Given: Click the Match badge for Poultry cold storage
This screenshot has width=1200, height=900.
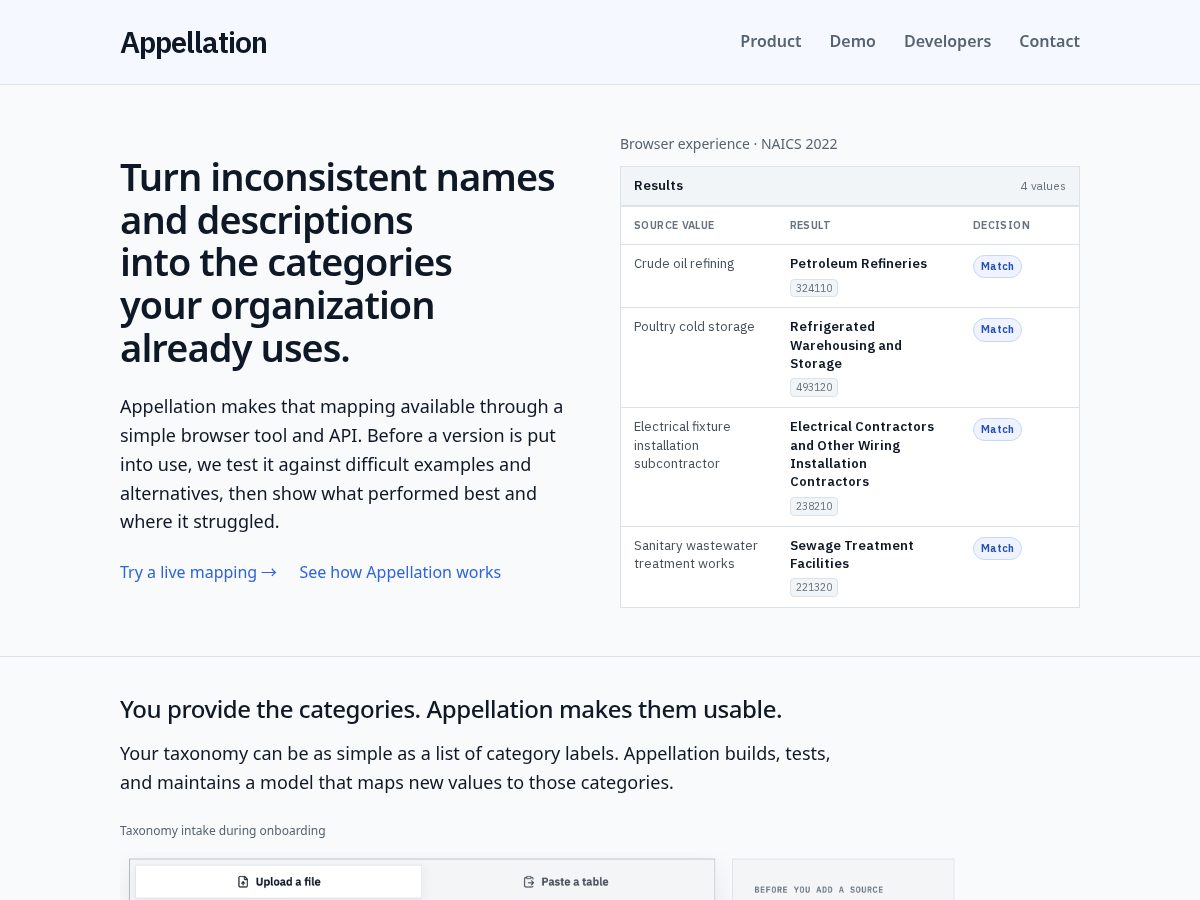Looking at the screenshot, I should (x=997, y=329).
